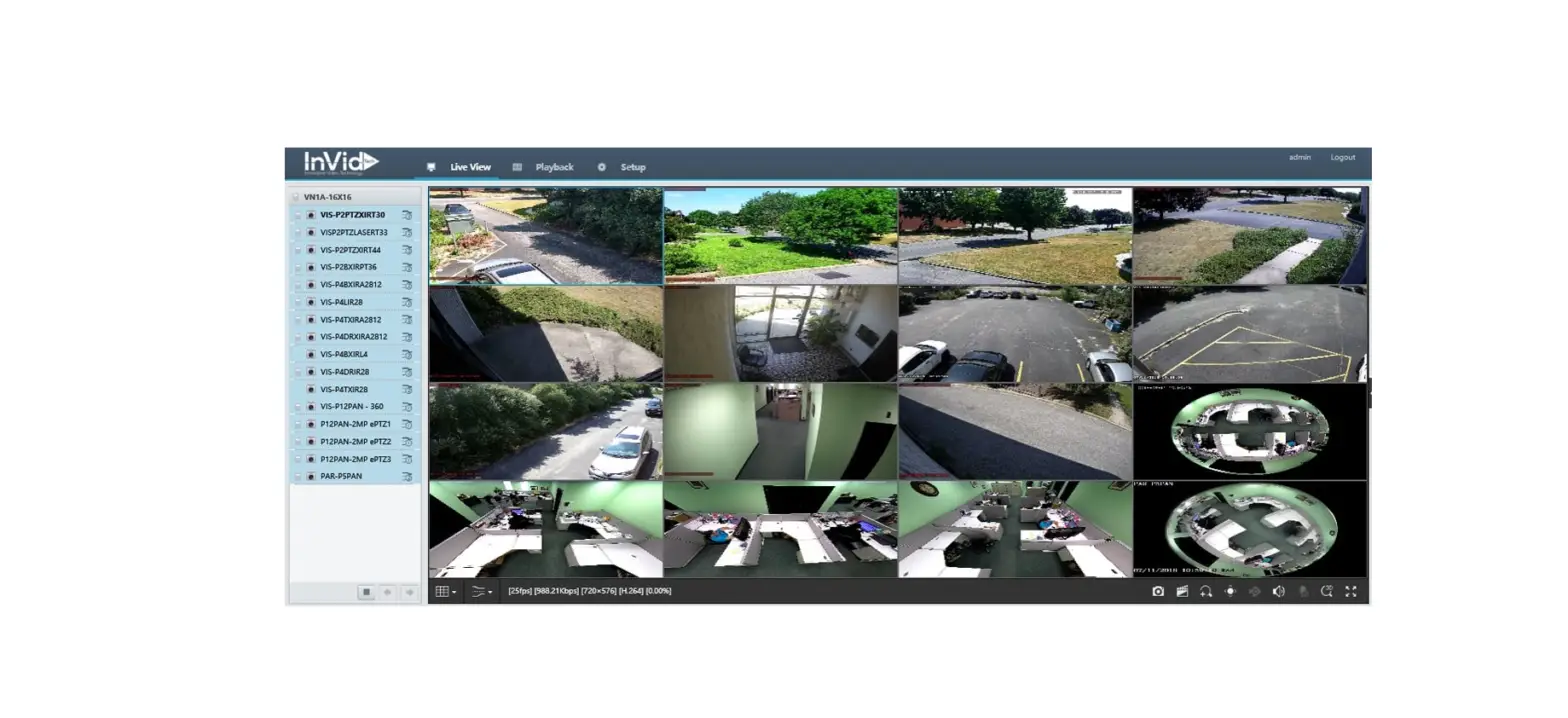Open the PTZ control icon

coord(1230,591)
